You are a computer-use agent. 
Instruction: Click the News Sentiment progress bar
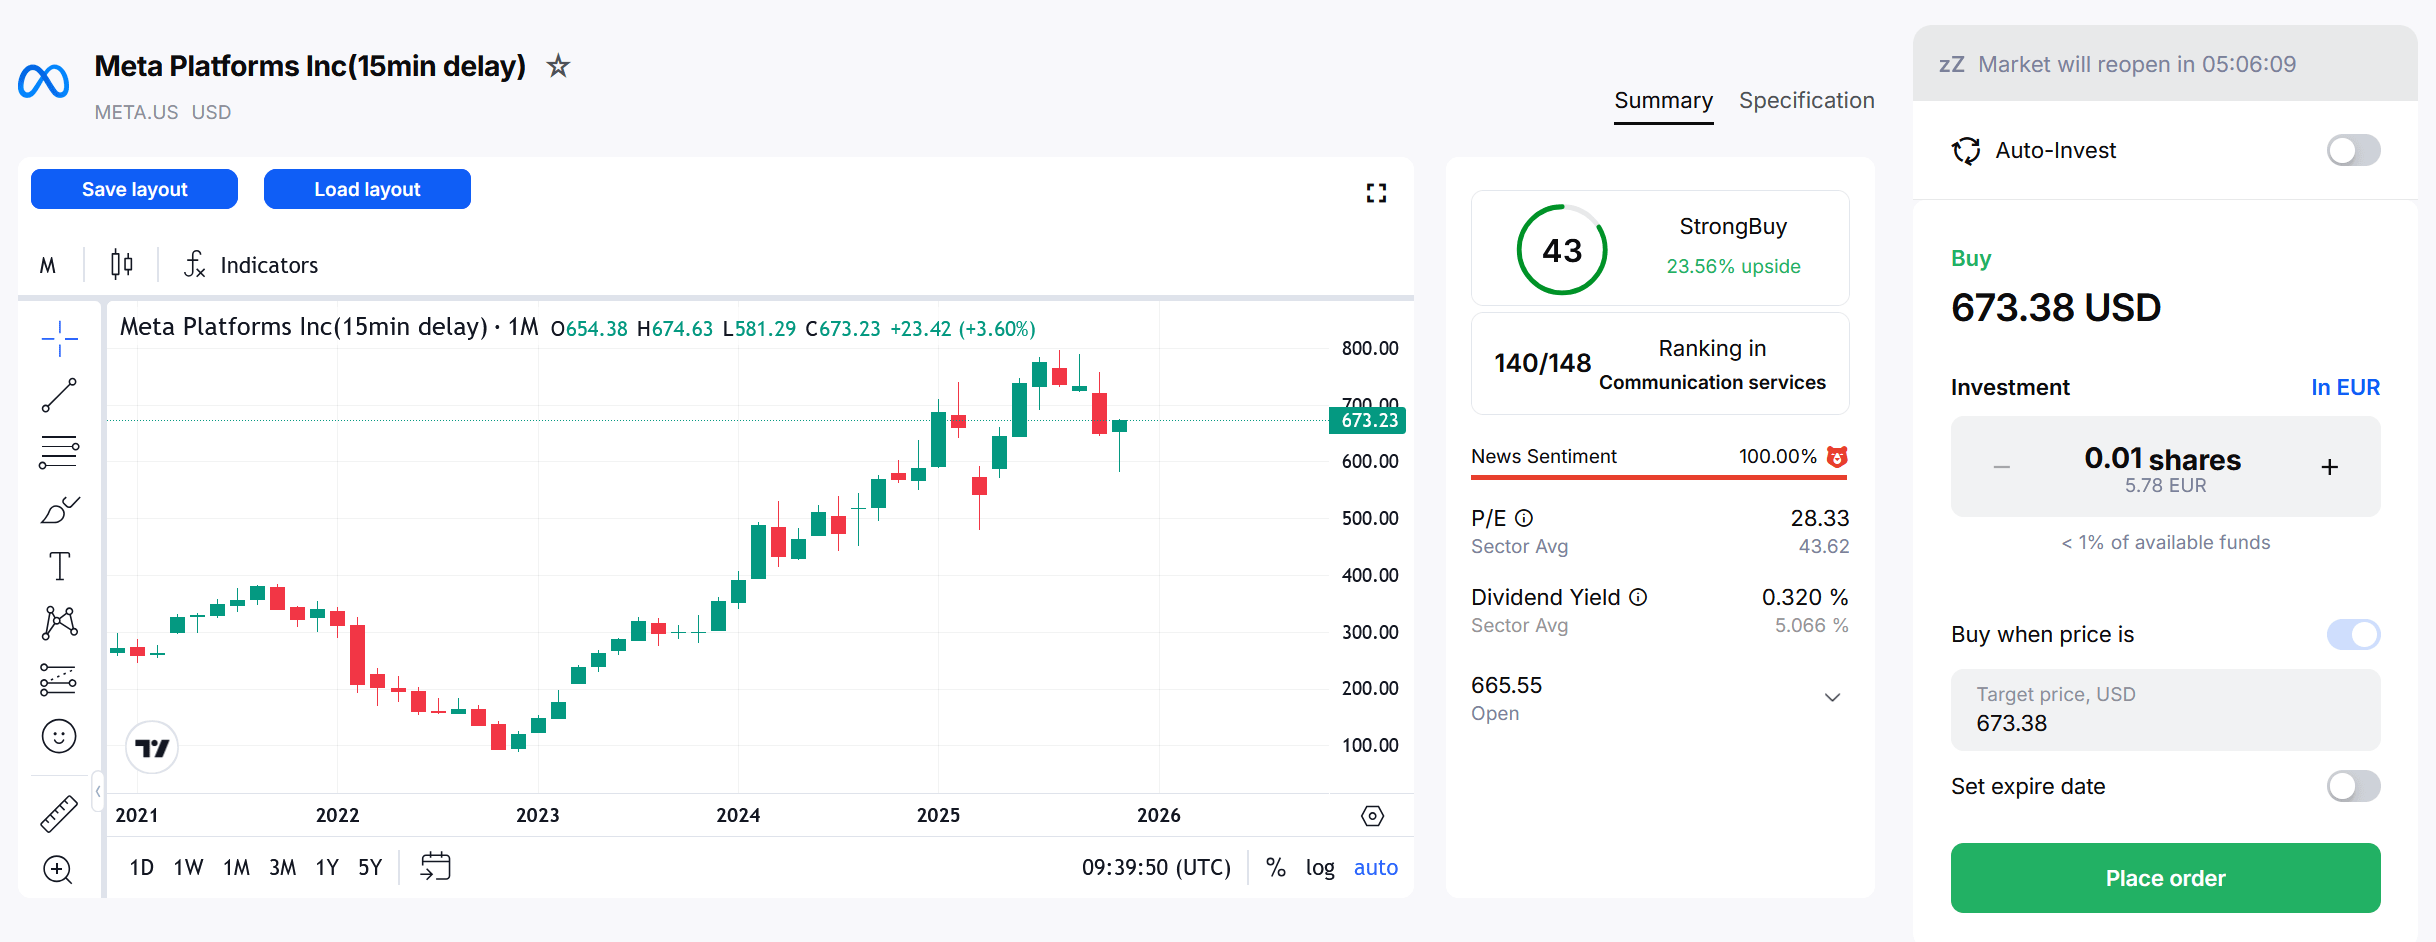point(1659,477)
